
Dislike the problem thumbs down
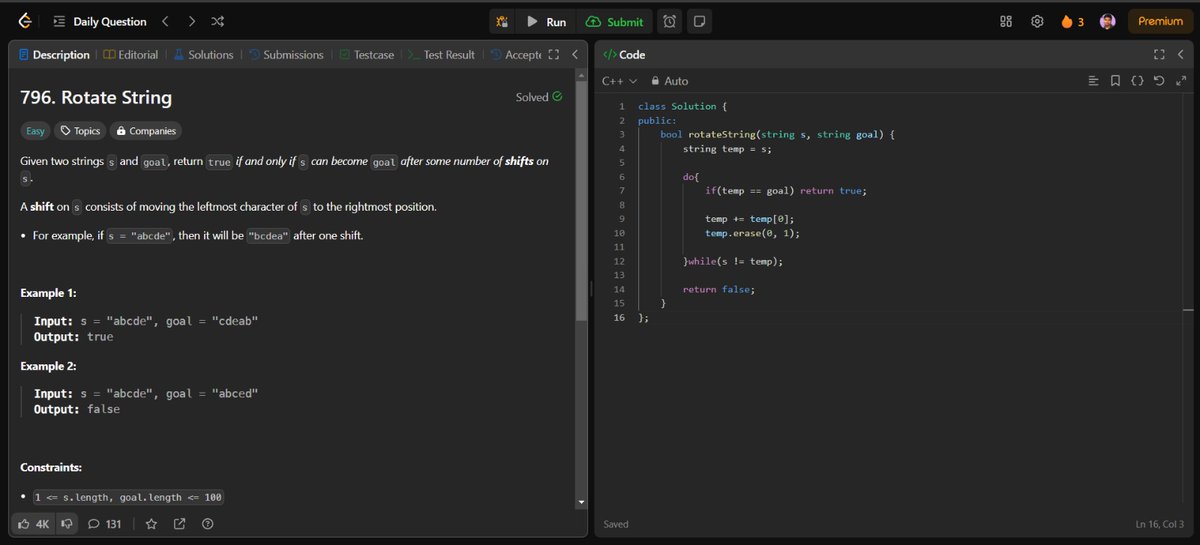pyautogui.click(x=66, y=523)
